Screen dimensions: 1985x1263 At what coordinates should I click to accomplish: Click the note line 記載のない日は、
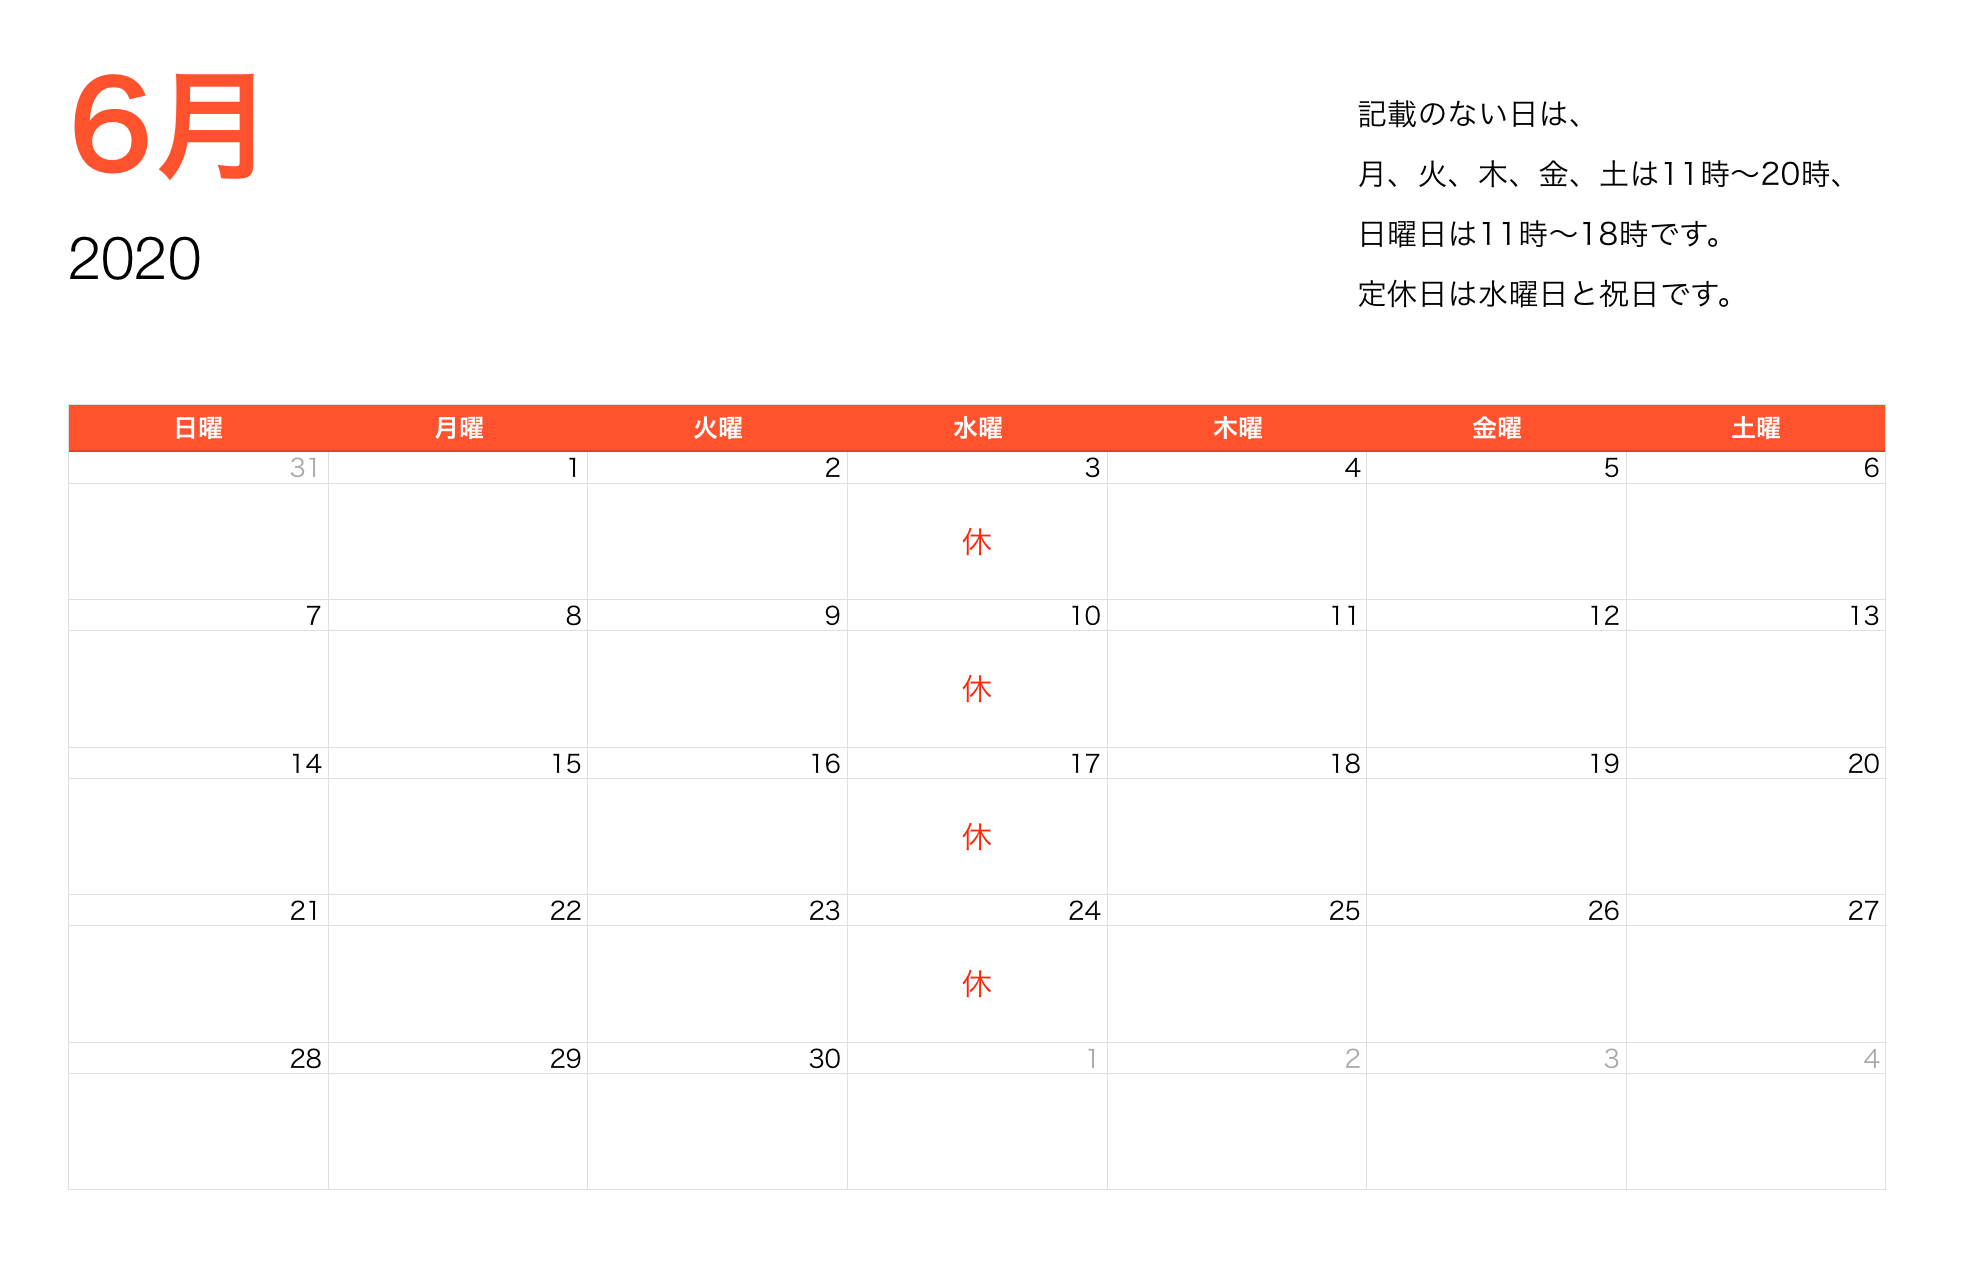[x=1469, y=114]
